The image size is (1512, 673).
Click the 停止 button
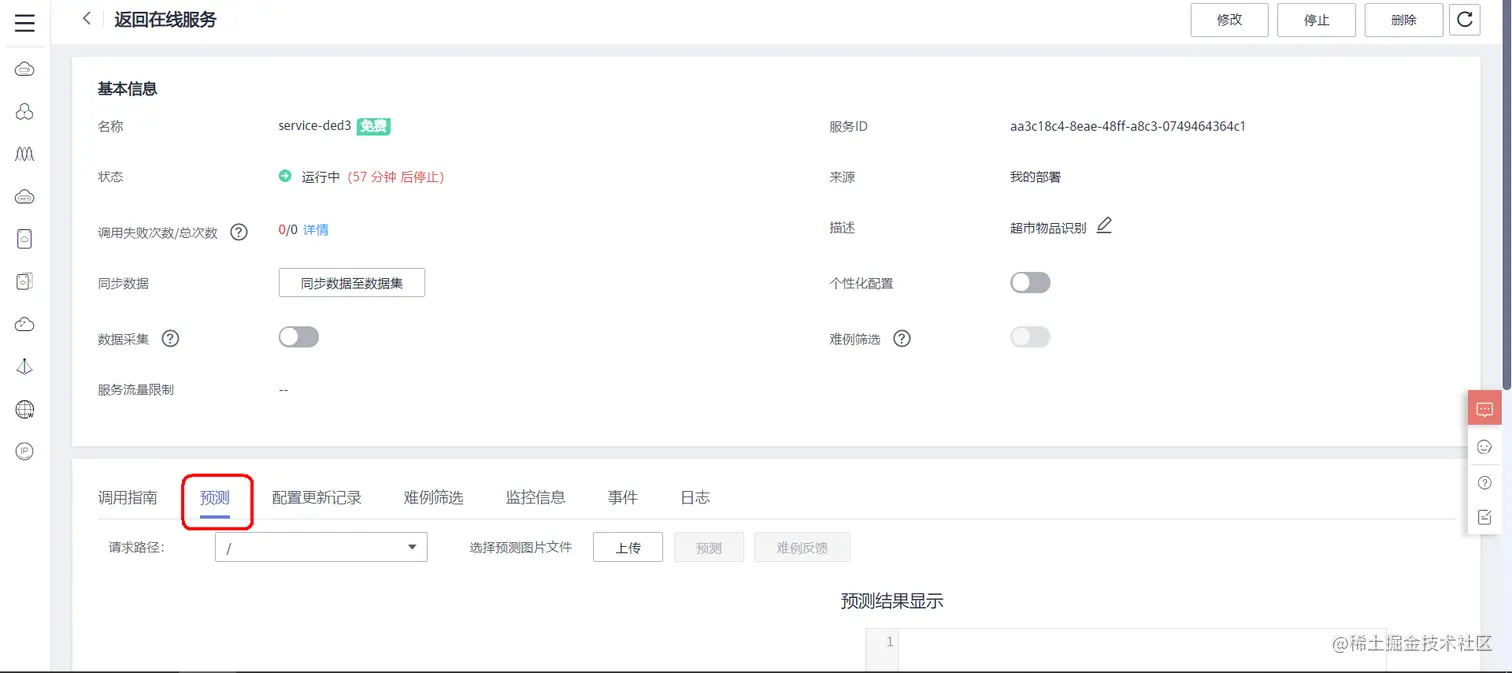click(x=1316, y=20)
